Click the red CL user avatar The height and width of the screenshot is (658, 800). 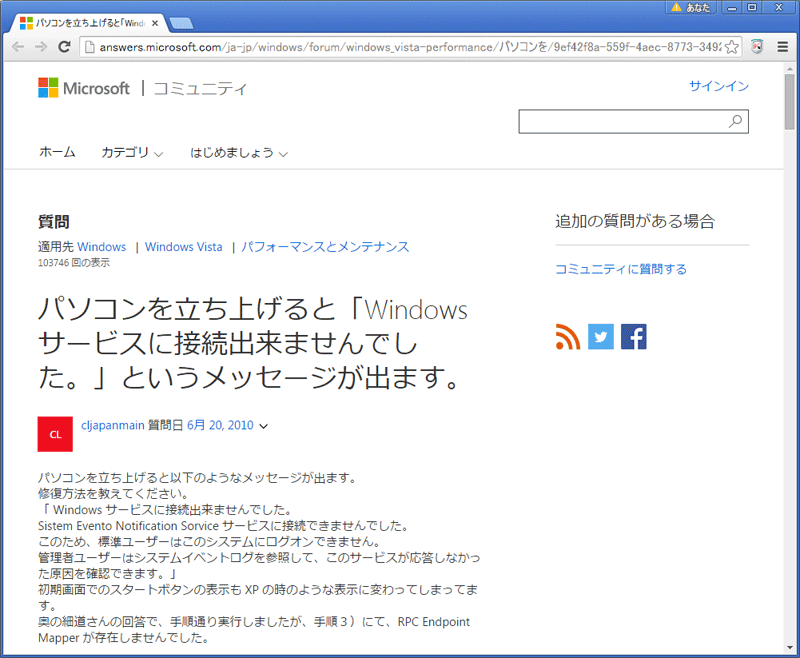[55, 434]
